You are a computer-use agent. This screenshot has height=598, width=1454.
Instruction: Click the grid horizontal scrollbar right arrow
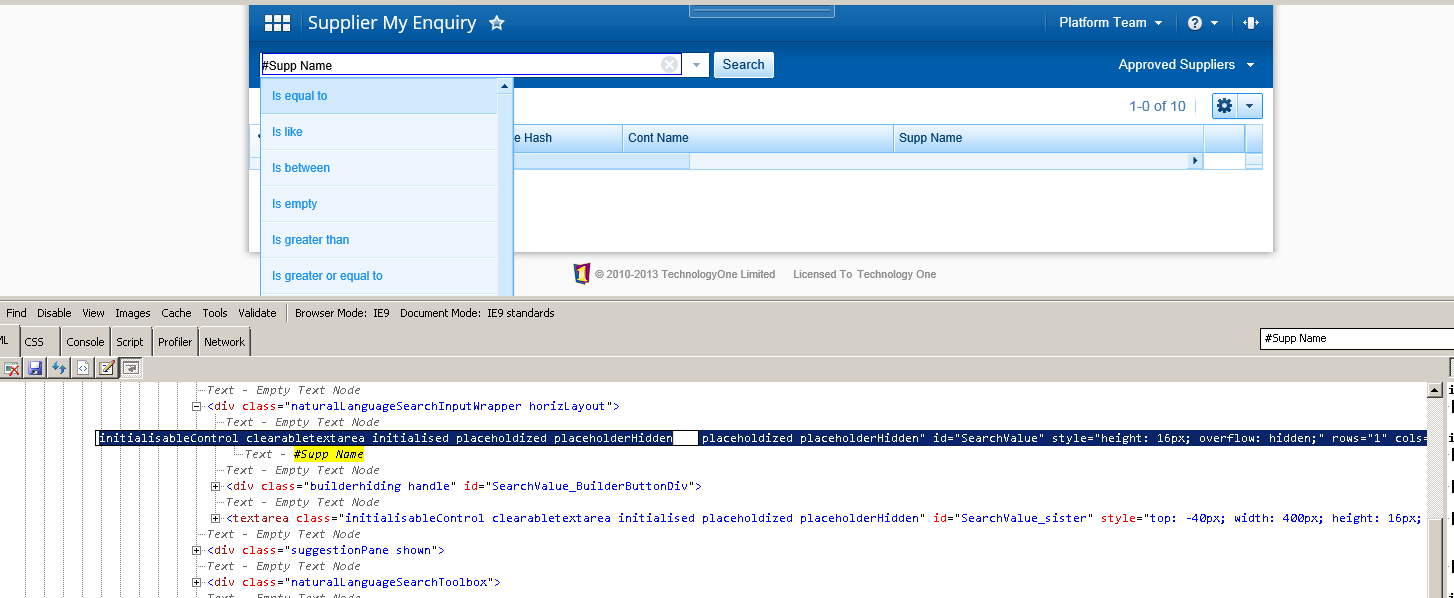[x=1194, y=161]
